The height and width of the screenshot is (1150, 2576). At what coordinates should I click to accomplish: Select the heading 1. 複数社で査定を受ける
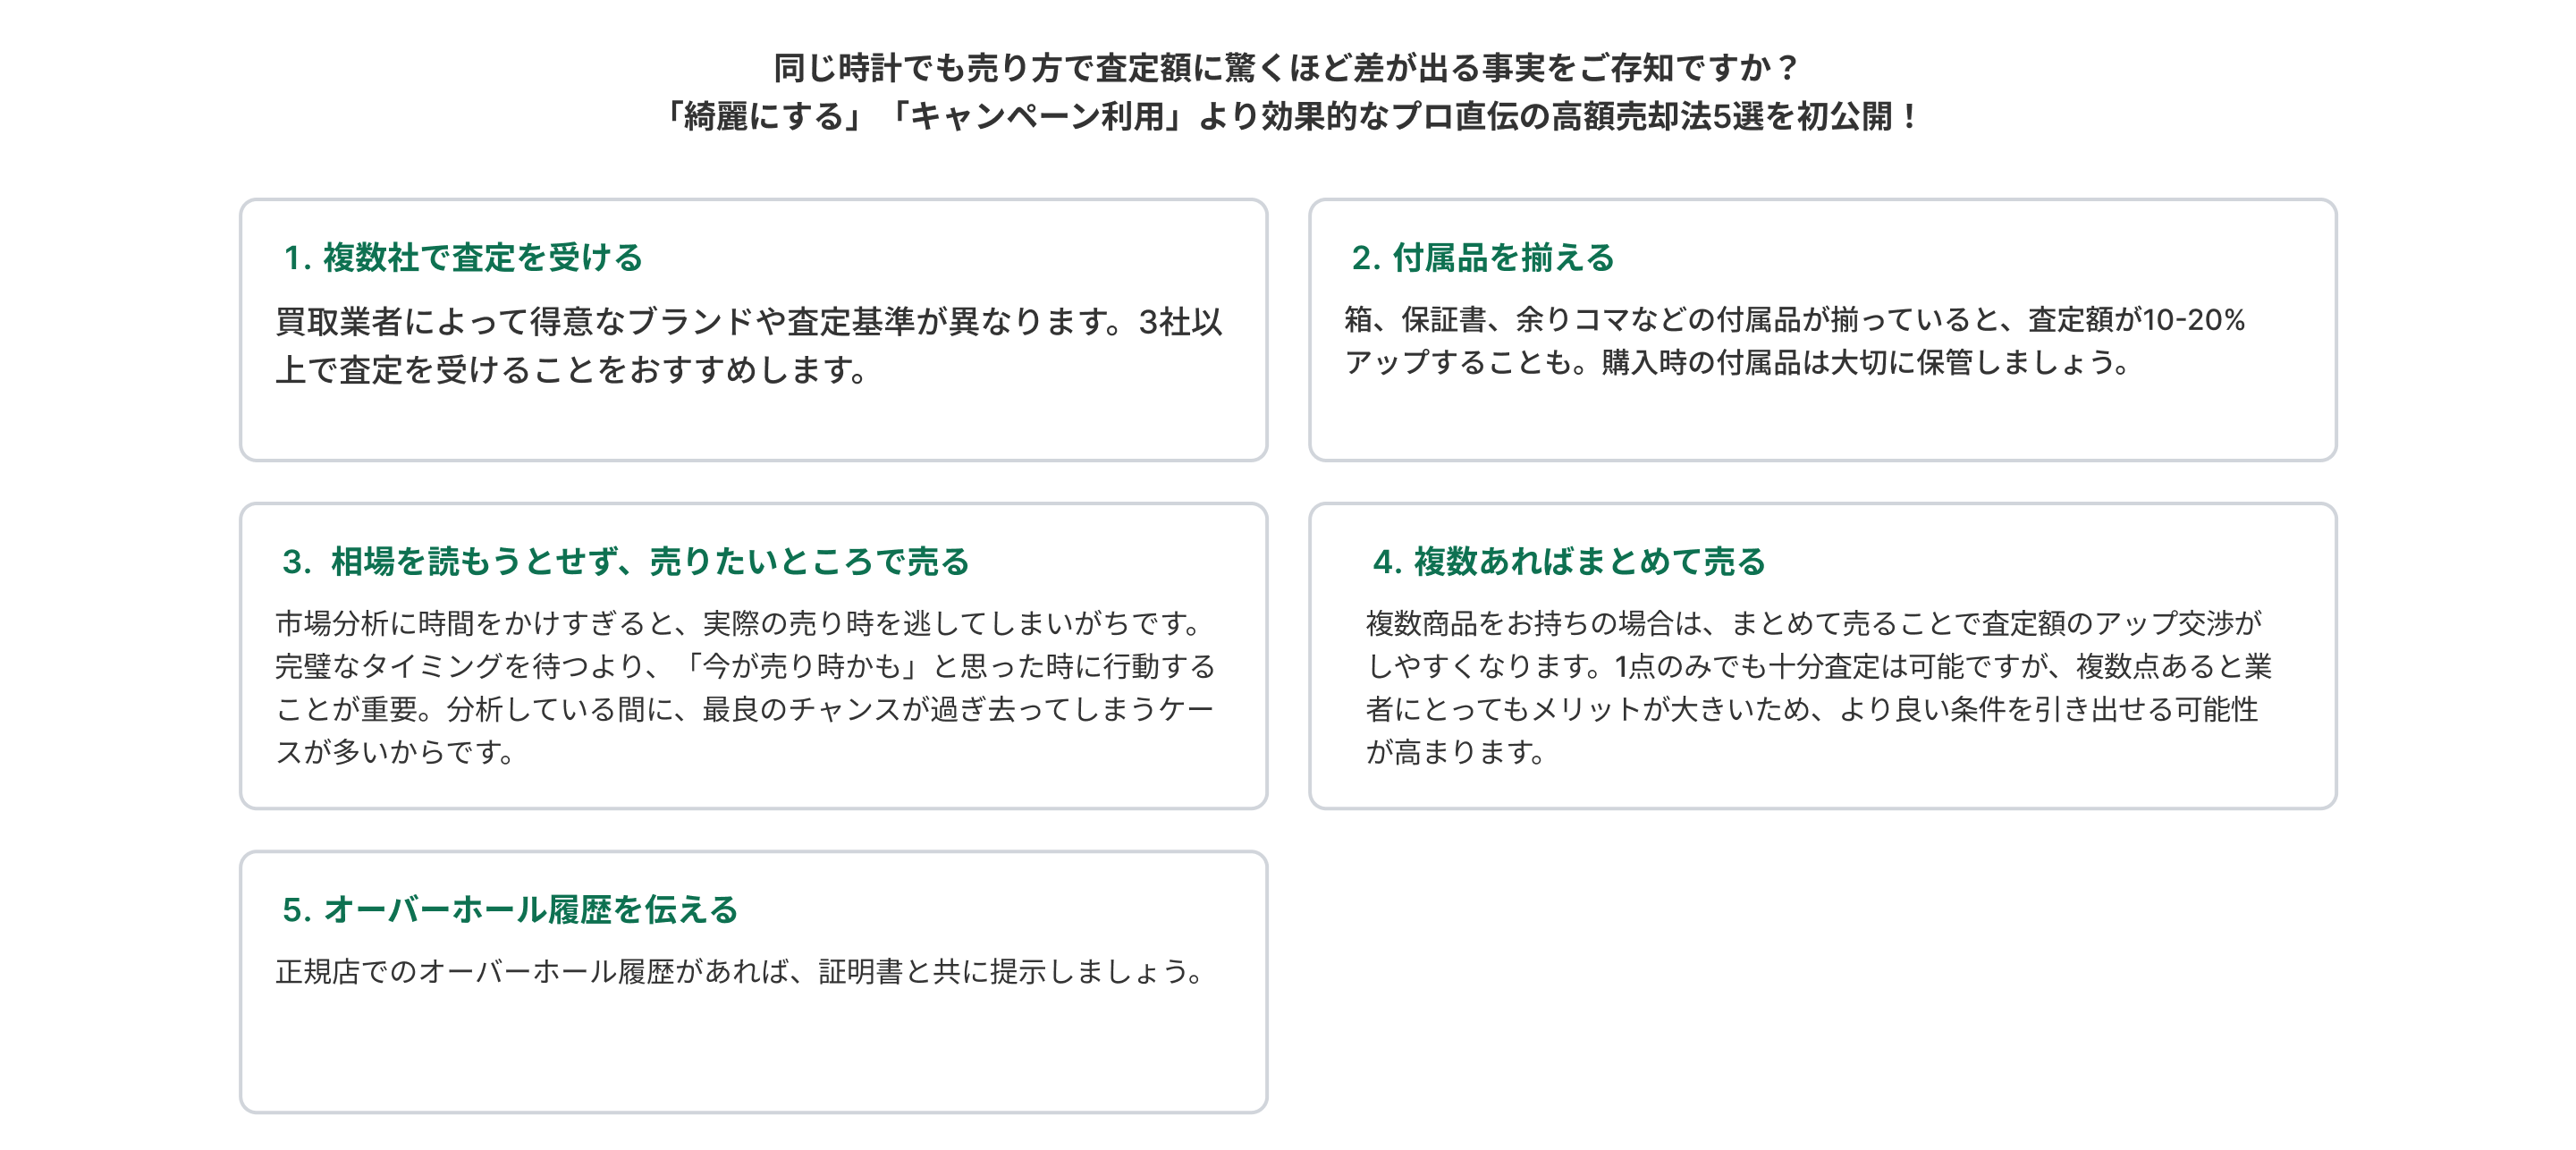coord(463,258)
